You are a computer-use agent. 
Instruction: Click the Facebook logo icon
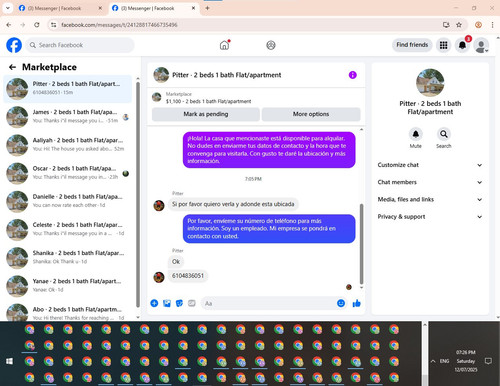14,45
